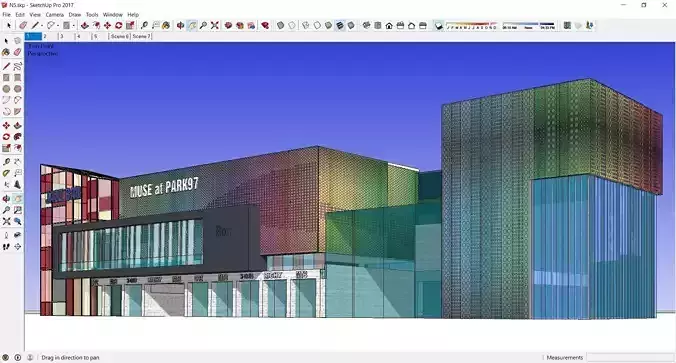The image size is (676, 363).
Task: Switch to the Front view house icon
Action: pos(389,26)
